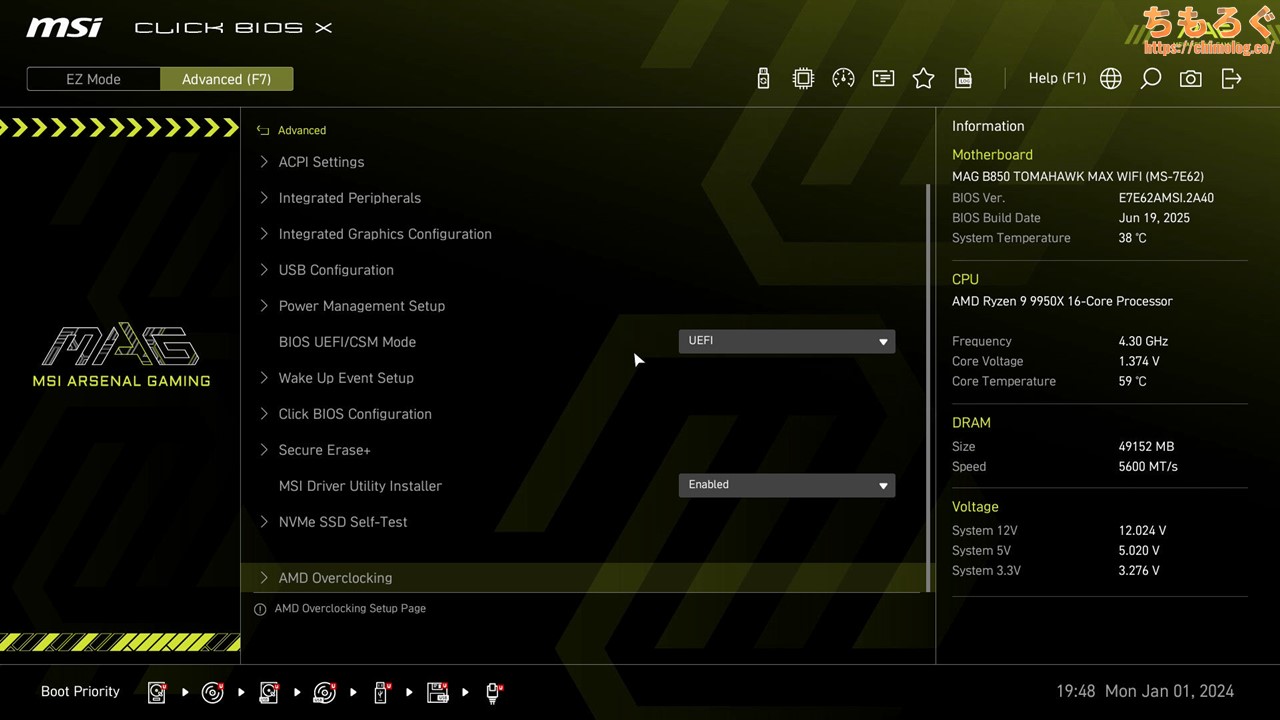Expand the AMD Overclocking submenu
The image size is (1280, 720).
[x=335, y=578]
